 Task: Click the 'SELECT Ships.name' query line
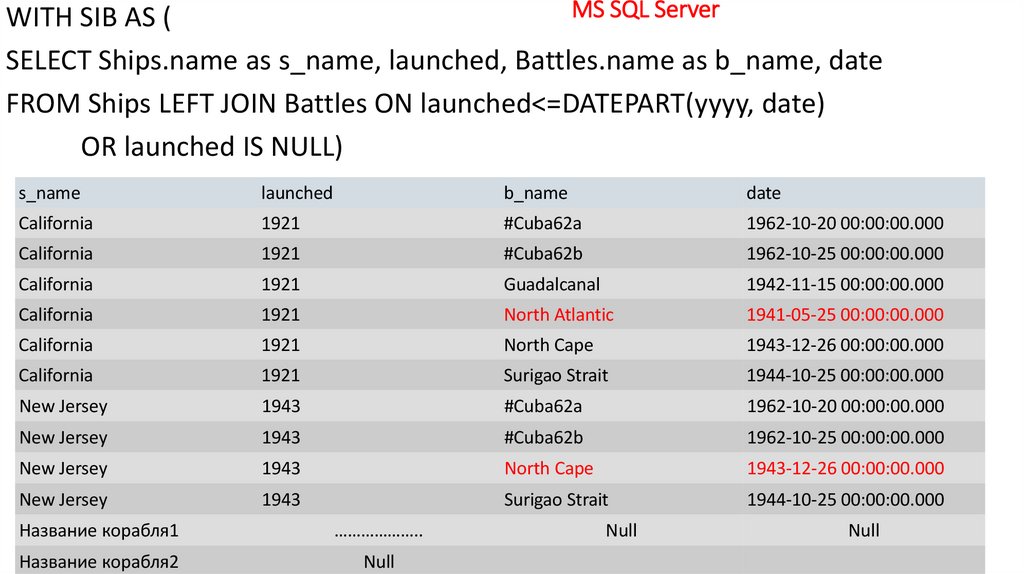(443, 61)
